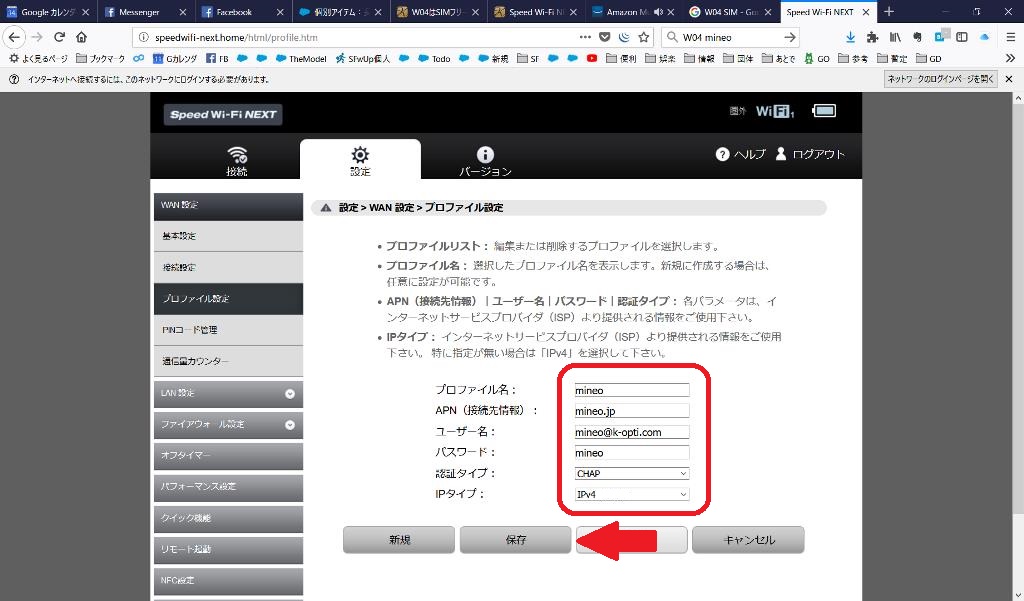Open the TheModel bookmark
The width and height of the screenshot is (1024, 601).
pyautogui.click(x=300, y=58)
